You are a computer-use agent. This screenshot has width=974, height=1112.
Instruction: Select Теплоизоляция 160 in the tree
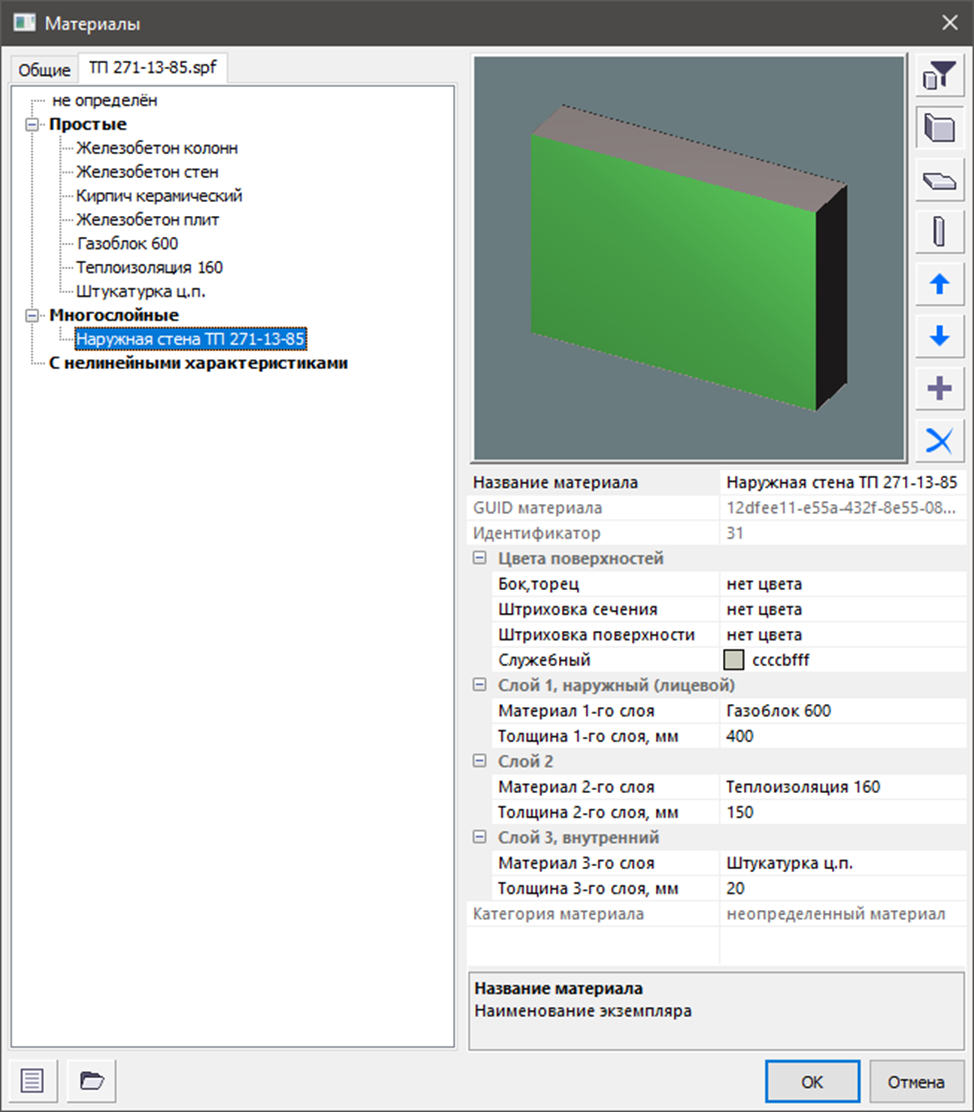coord(149,267)
